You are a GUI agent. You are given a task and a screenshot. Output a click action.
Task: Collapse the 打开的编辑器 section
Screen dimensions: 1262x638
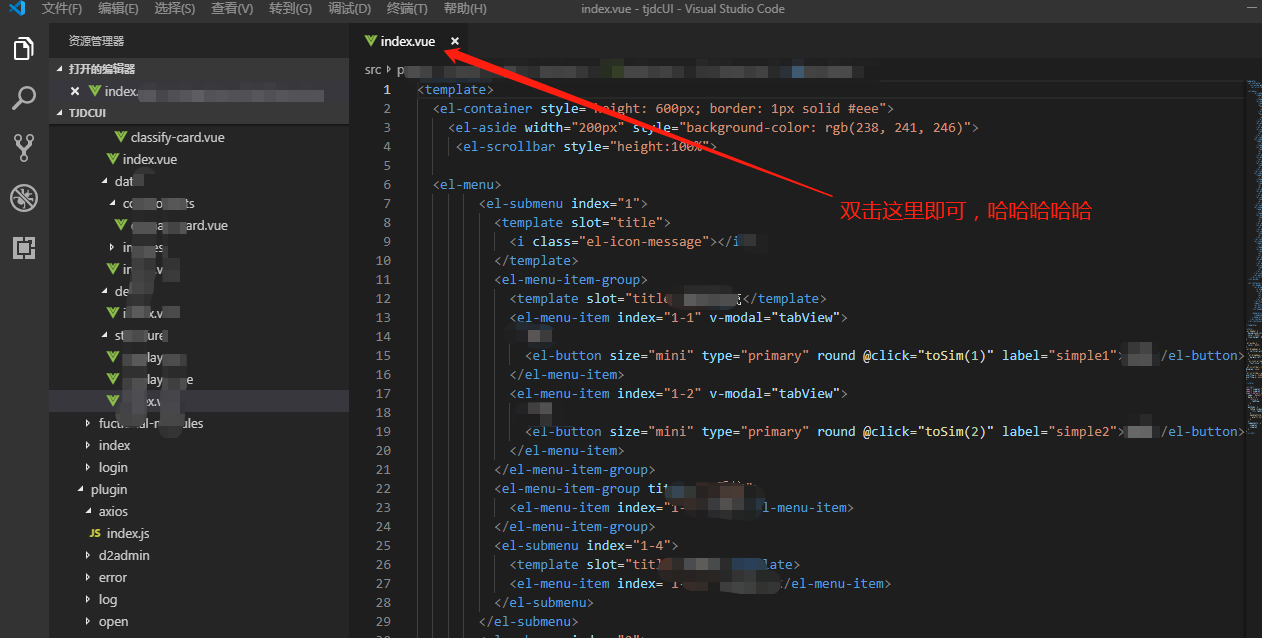click(x=199, y=69)
